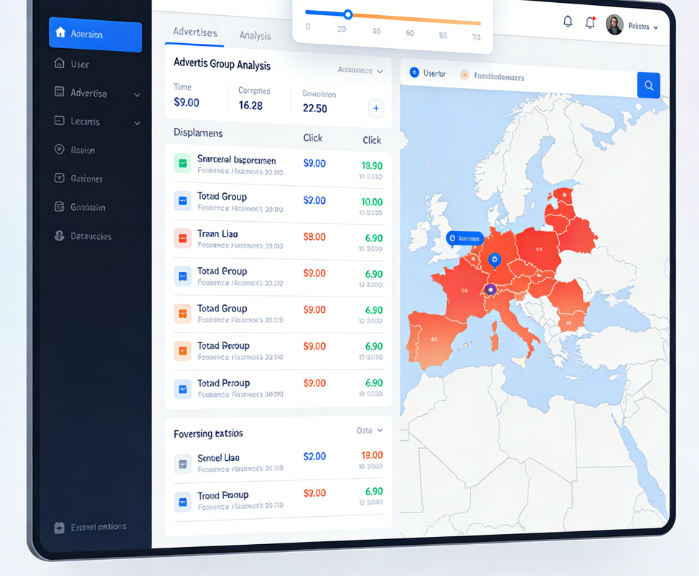Expand the Advertise sidebar menu chevron
The height and width of the screenshot is (576, 699).
click(x=137, y=94)
